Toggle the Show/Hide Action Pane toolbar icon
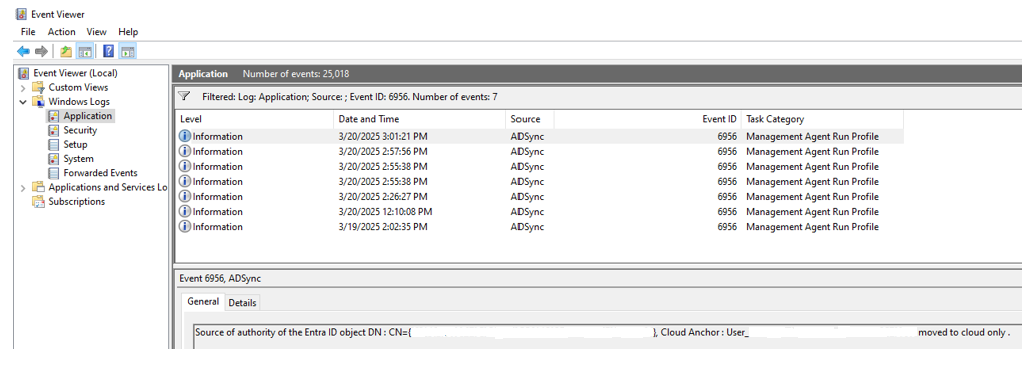Image resolution: width=1034 pixels, height=366 pixels. pyautogui.click(x=127, y=51)
